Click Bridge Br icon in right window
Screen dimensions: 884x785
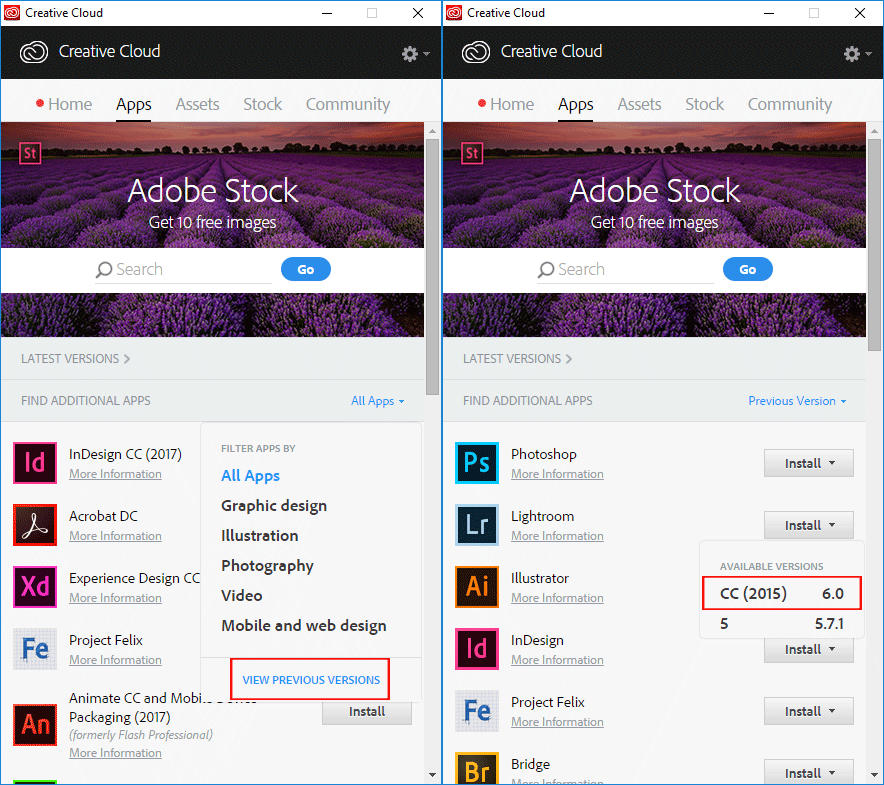coord(477,768)
